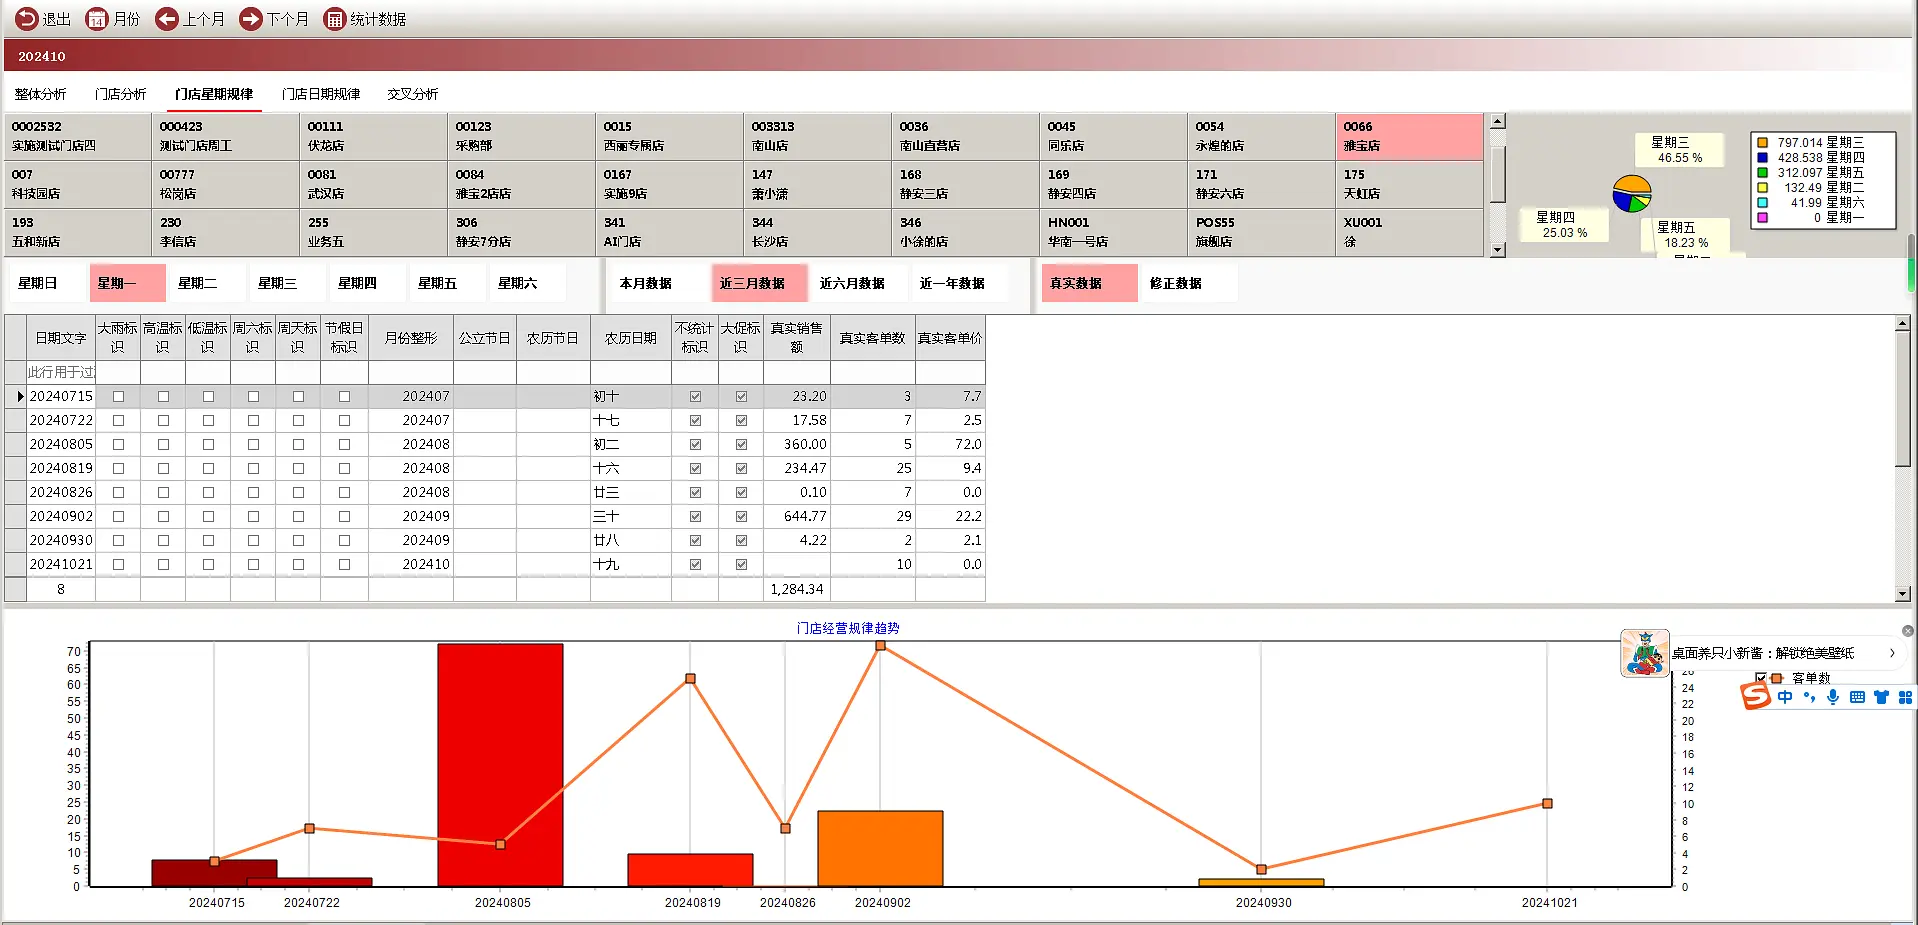Switch to 交叉分析 tab
This screenshot has height=925, width=1918.
click(413, 94)
